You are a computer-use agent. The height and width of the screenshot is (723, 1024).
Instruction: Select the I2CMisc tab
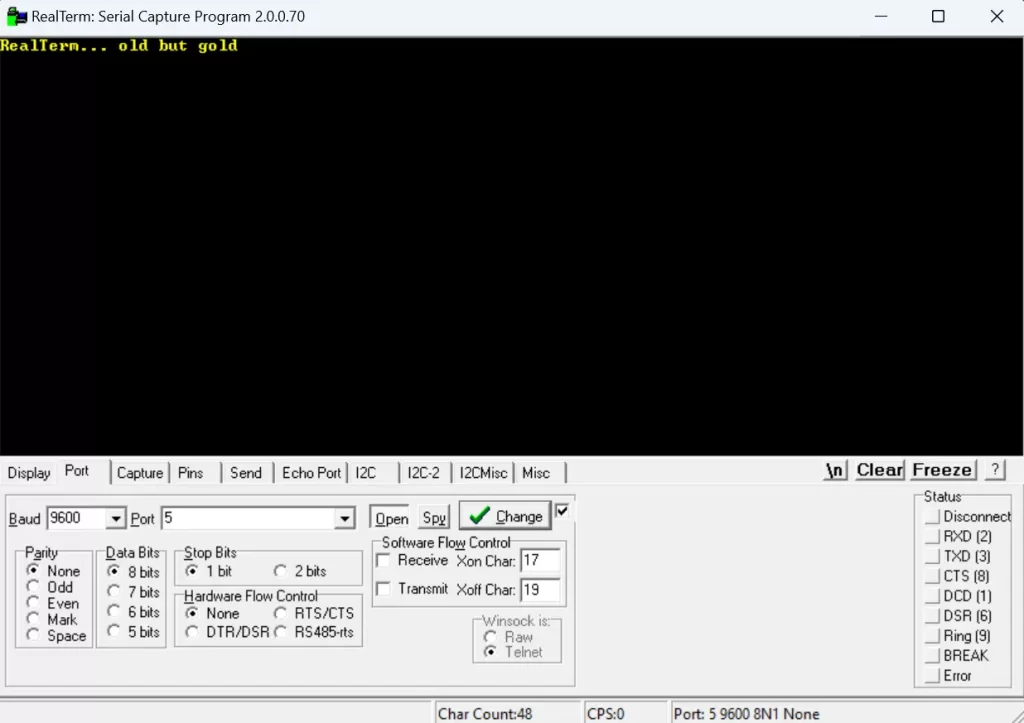[x=483, y=473]
